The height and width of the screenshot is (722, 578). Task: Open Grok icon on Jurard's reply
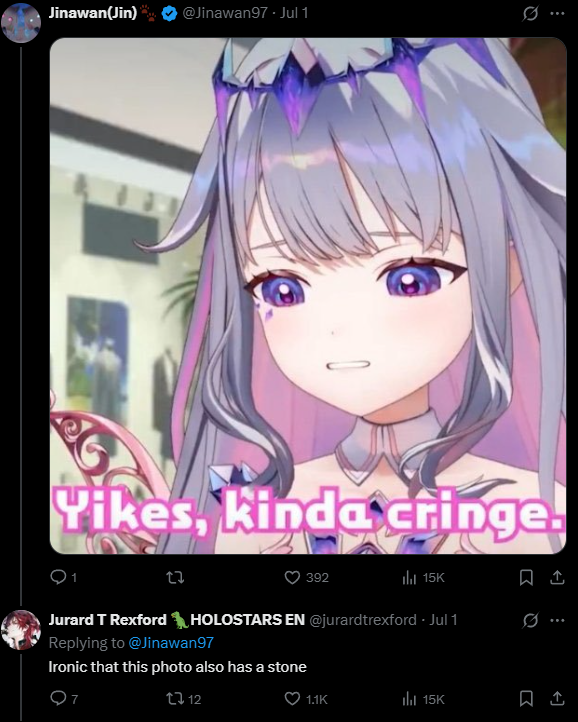tap(530, 620)
